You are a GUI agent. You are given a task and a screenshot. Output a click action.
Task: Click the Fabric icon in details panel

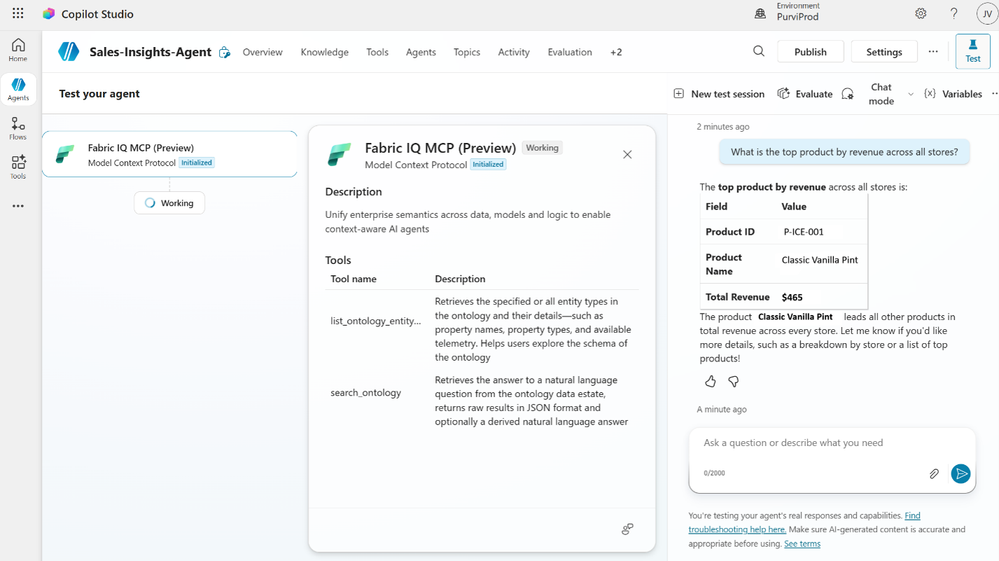[339, 155]
